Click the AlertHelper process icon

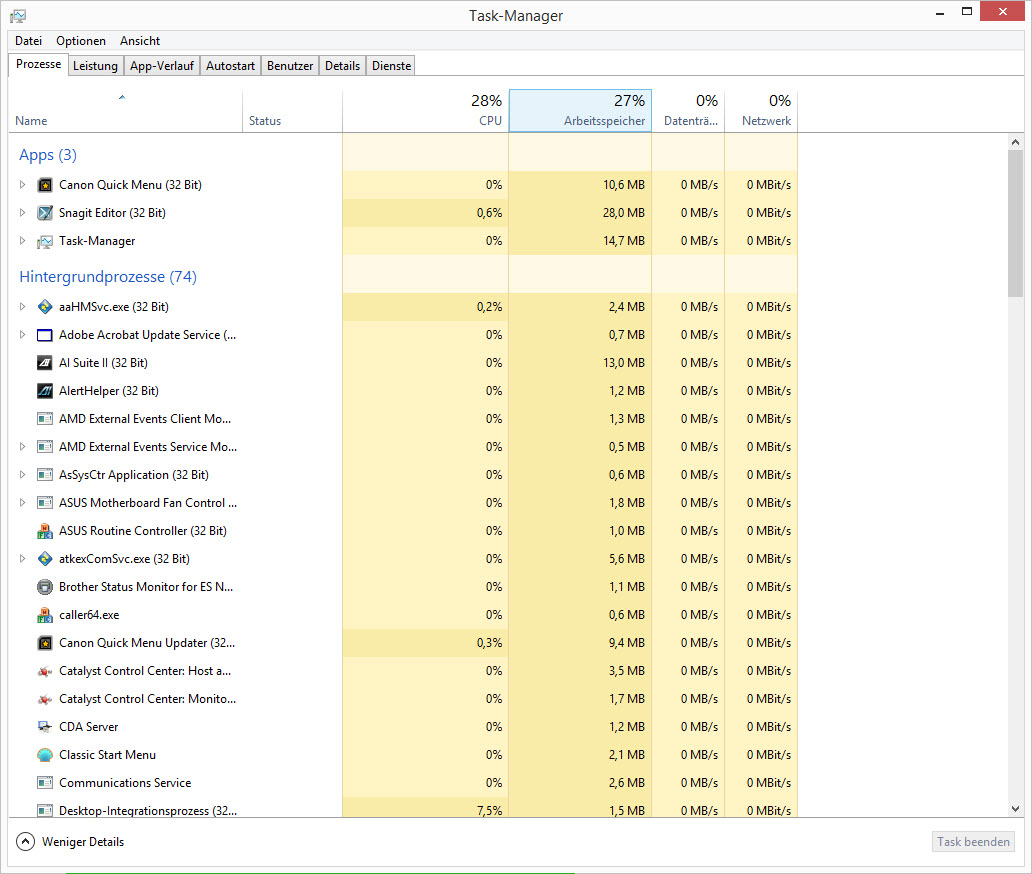tap(45, 391)
